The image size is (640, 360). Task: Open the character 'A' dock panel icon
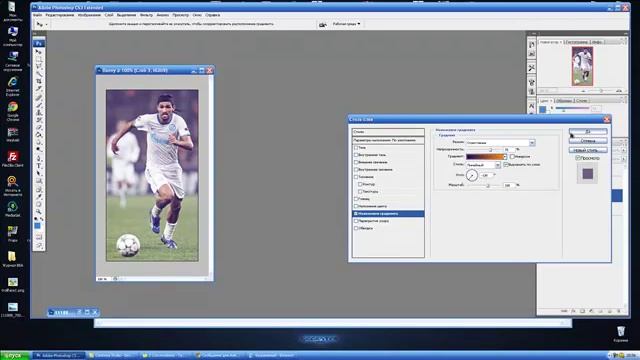[531, 106]
